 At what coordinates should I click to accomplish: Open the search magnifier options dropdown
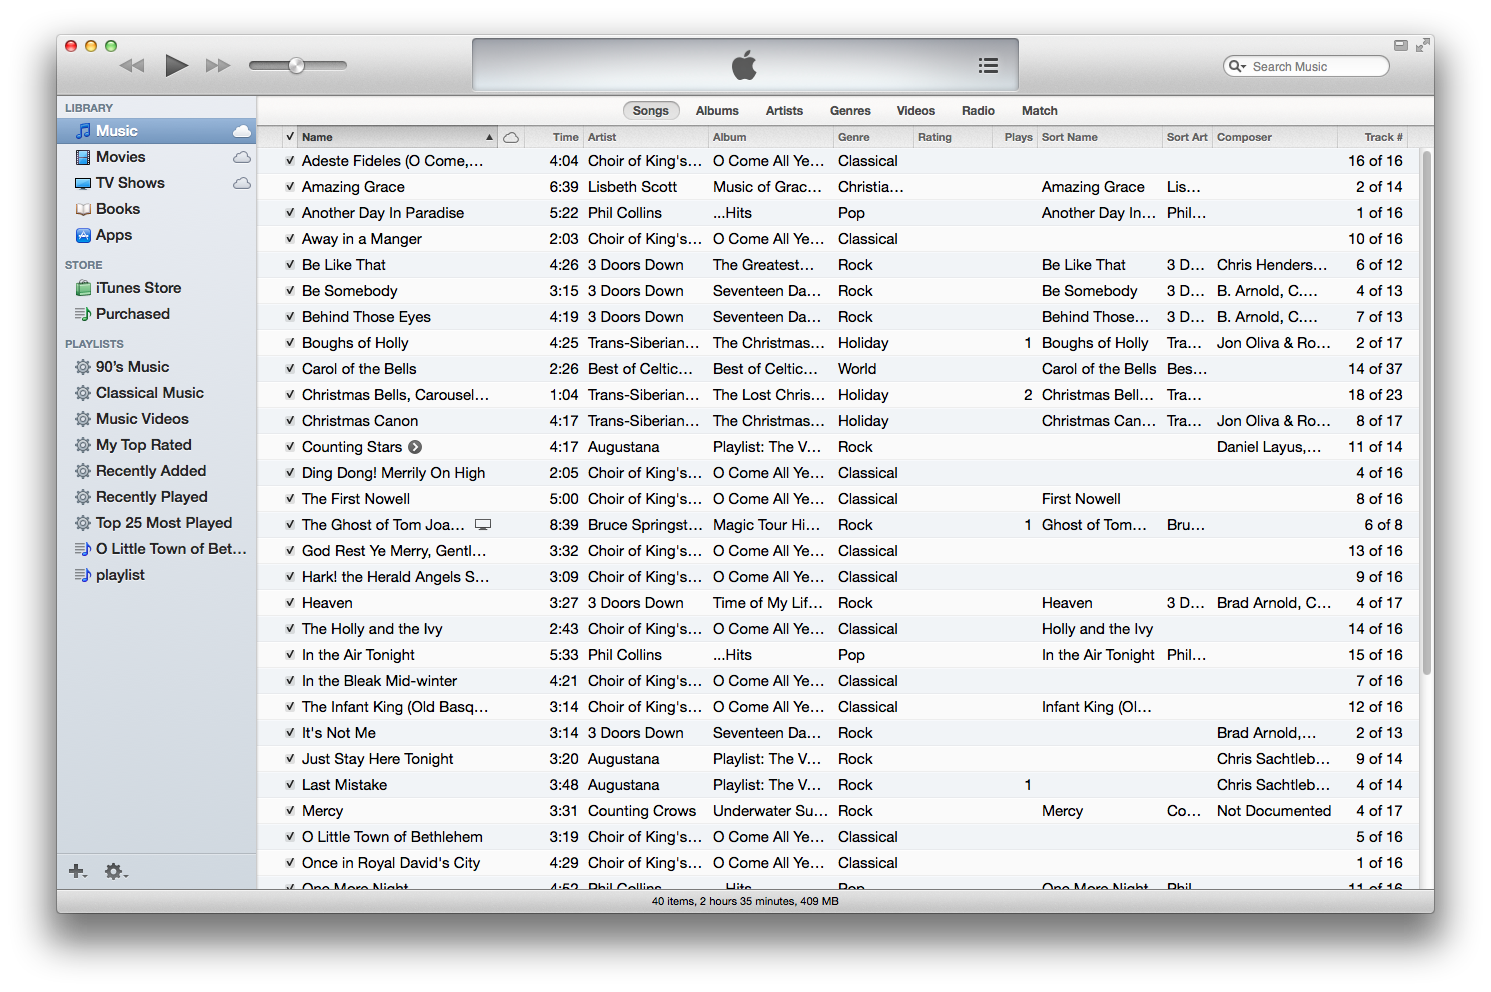pos(1237,66)
